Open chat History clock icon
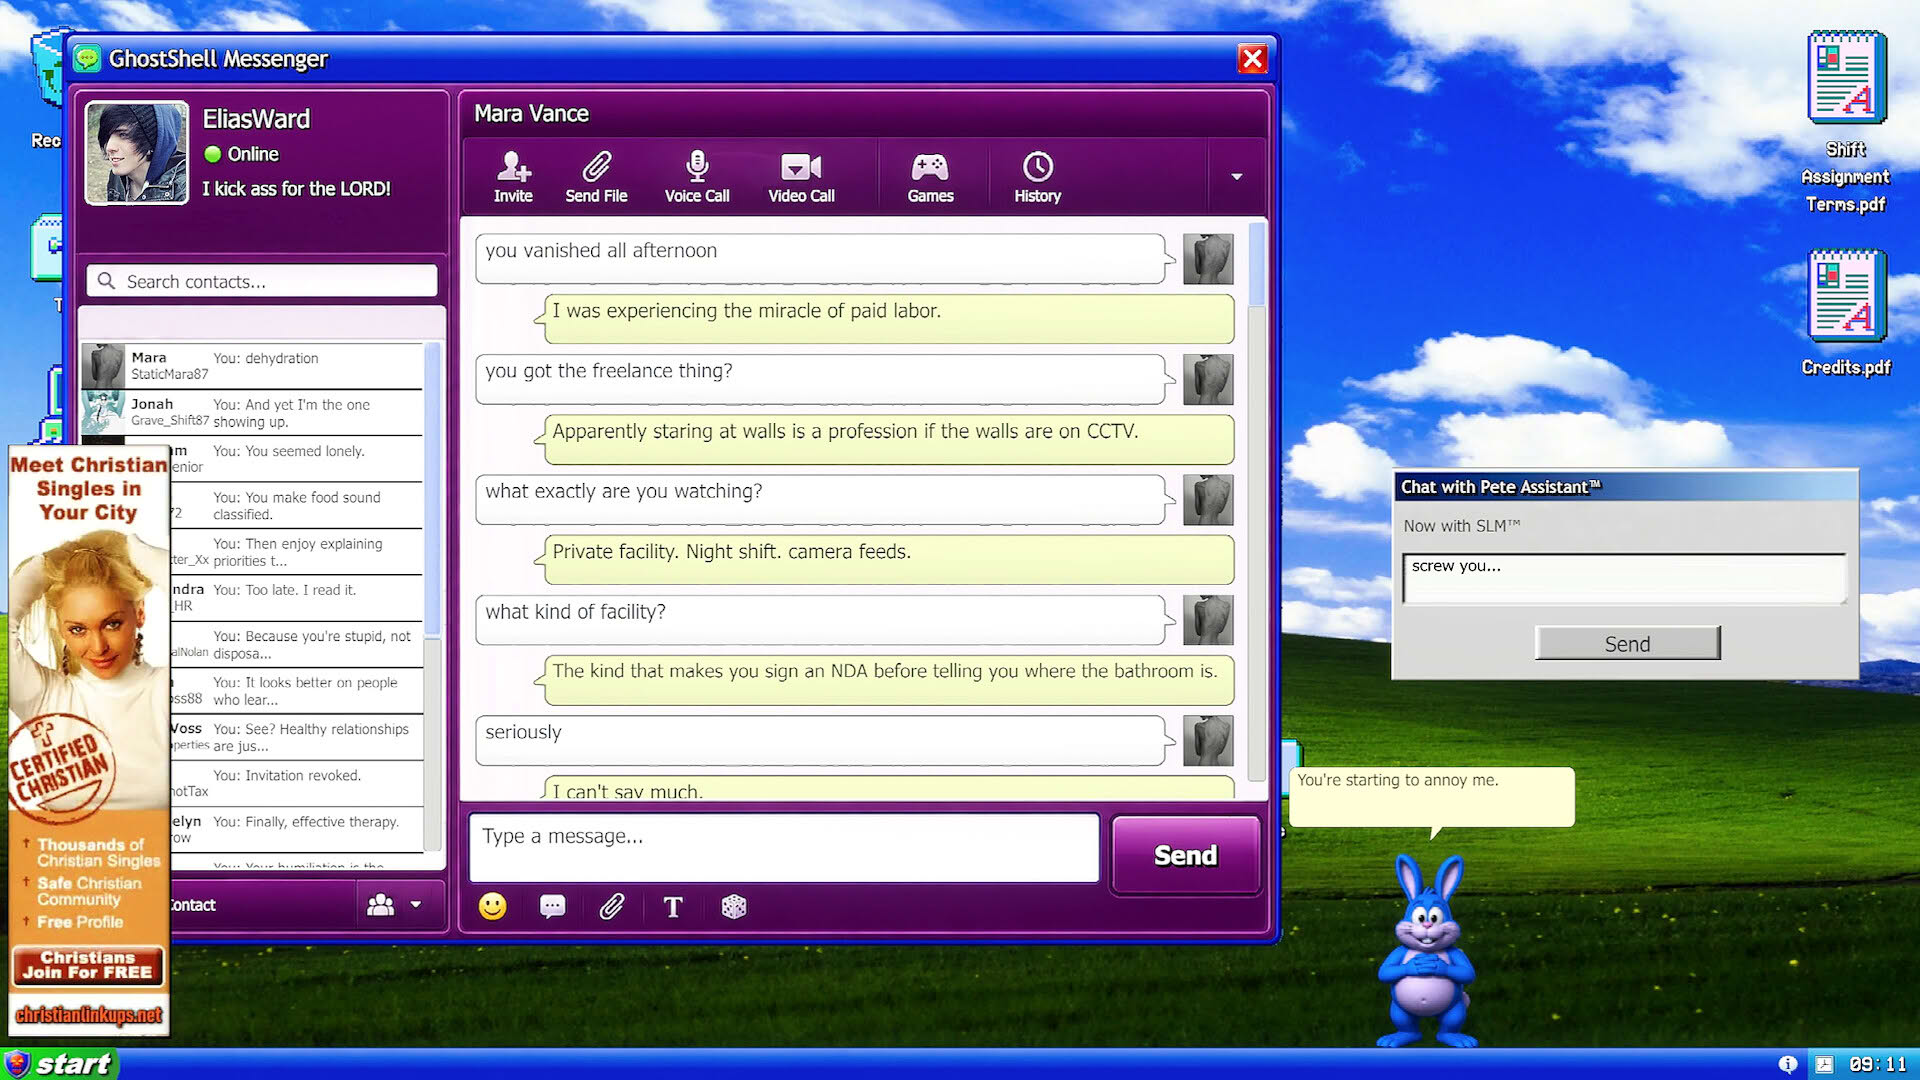Image resolution: width=1920 pixels, height=1080 pixels. 1037,177
